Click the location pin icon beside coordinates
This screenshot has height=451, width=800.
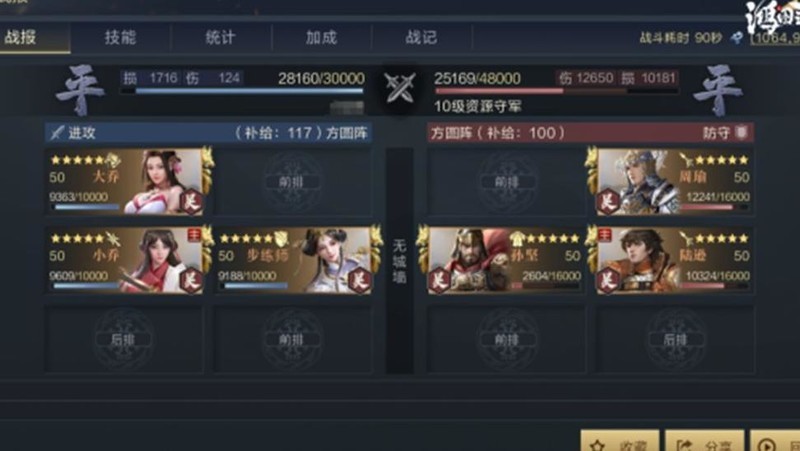pos(736,37)
